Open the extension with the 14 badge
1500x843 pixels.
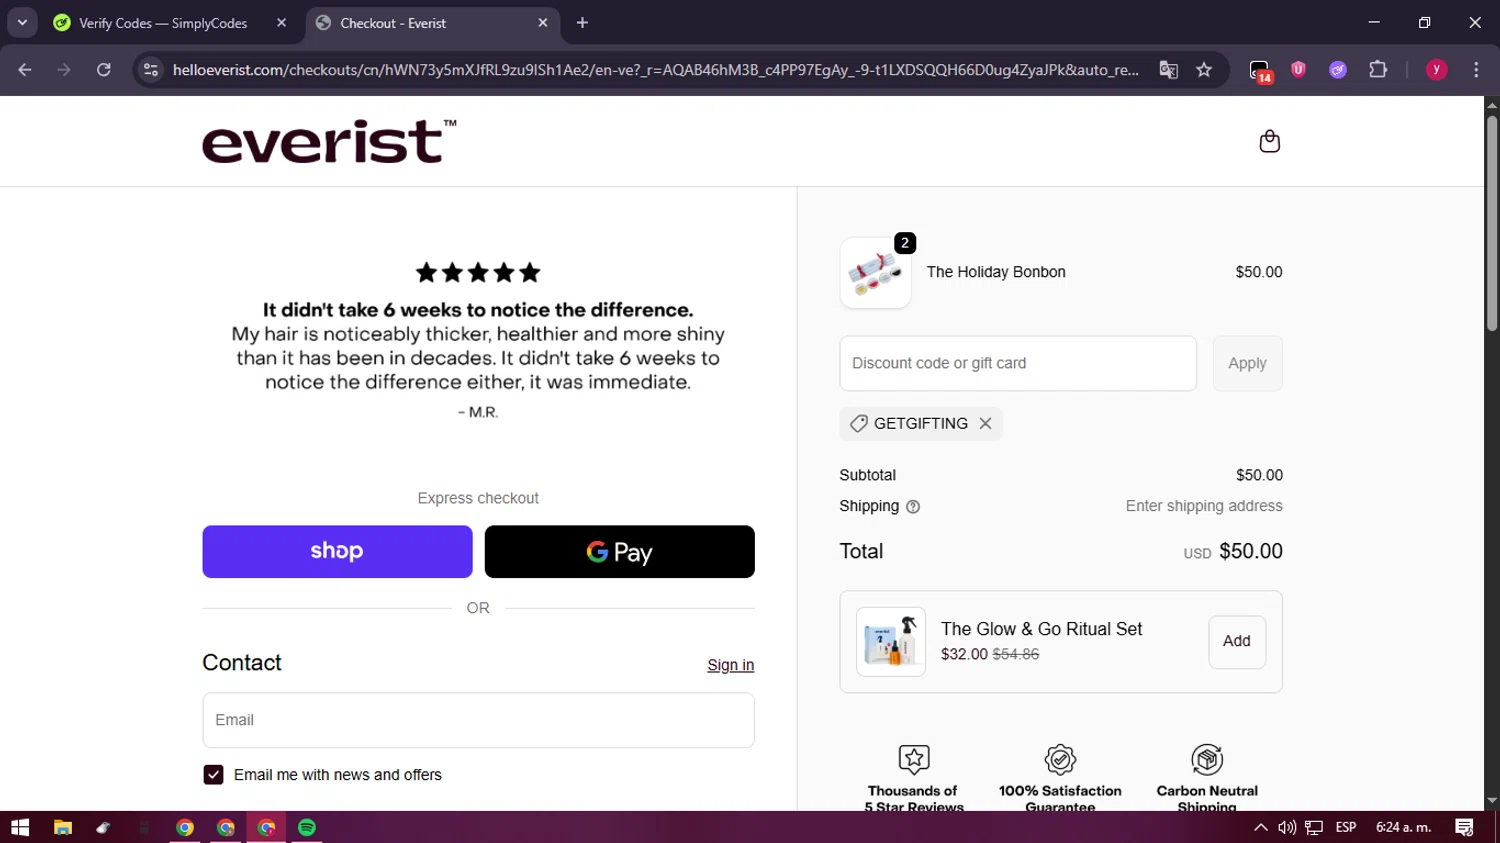[x=1260, y=70]
